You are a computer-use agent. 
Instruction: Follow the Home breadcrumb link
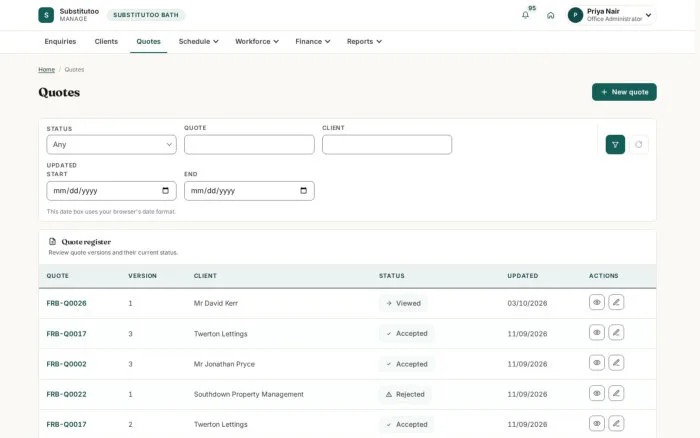tap(46, 70)
